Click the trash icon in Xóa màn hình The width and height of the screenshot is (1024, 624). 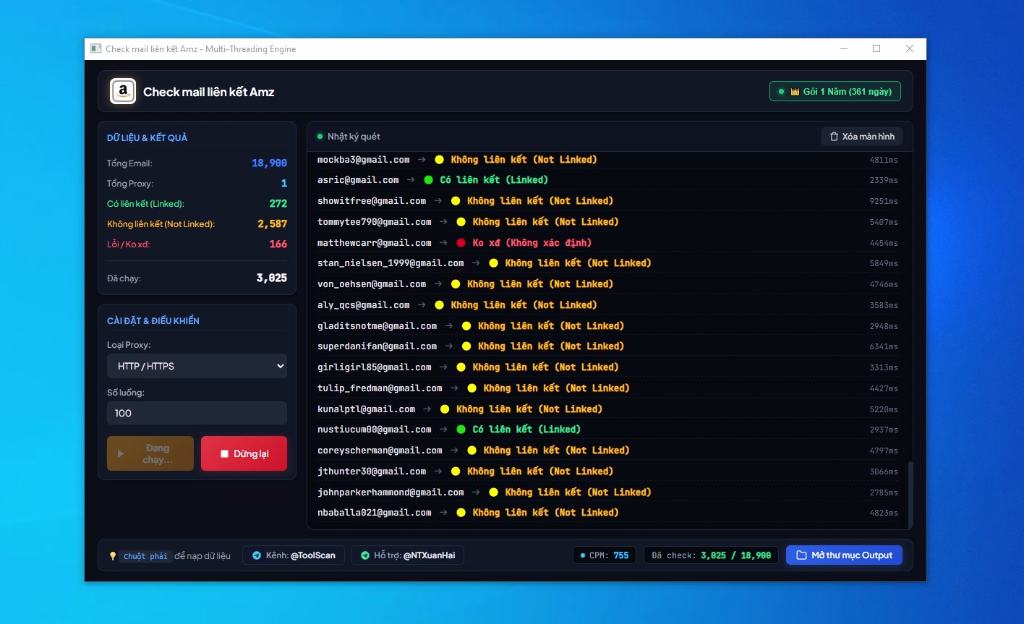[x=834, y=136]
